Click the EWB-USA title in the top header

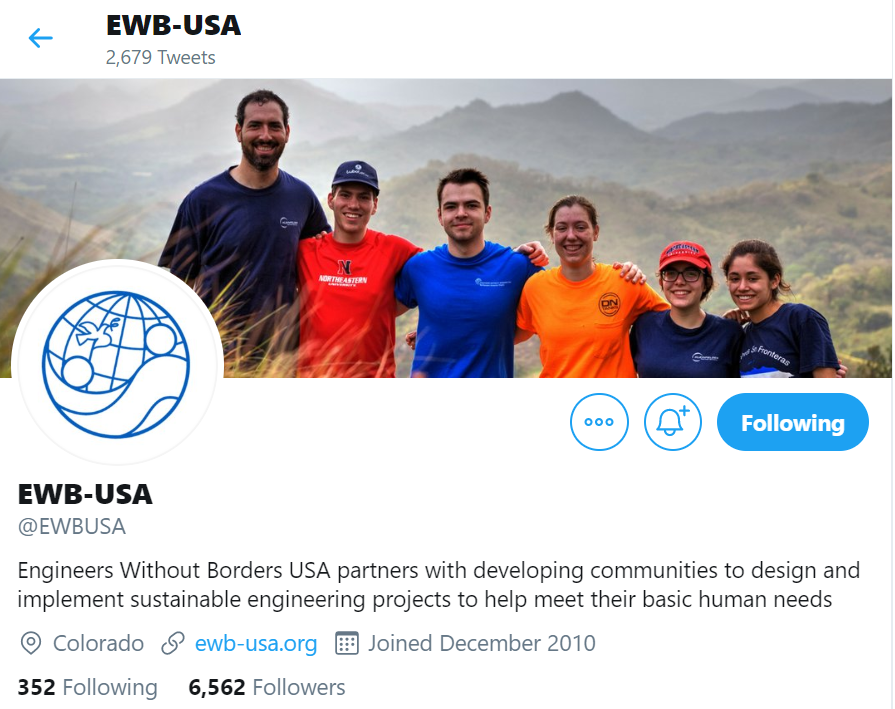click(x=174, y=25)
